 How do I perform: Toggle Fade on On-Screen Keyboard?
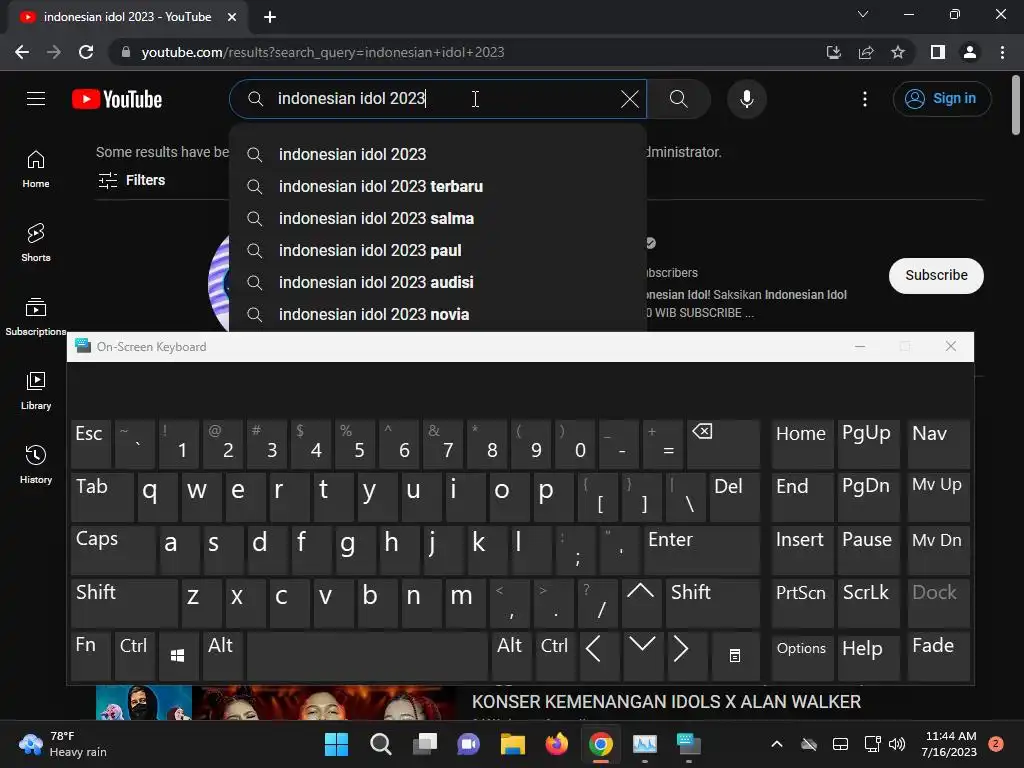coord(938,656)
